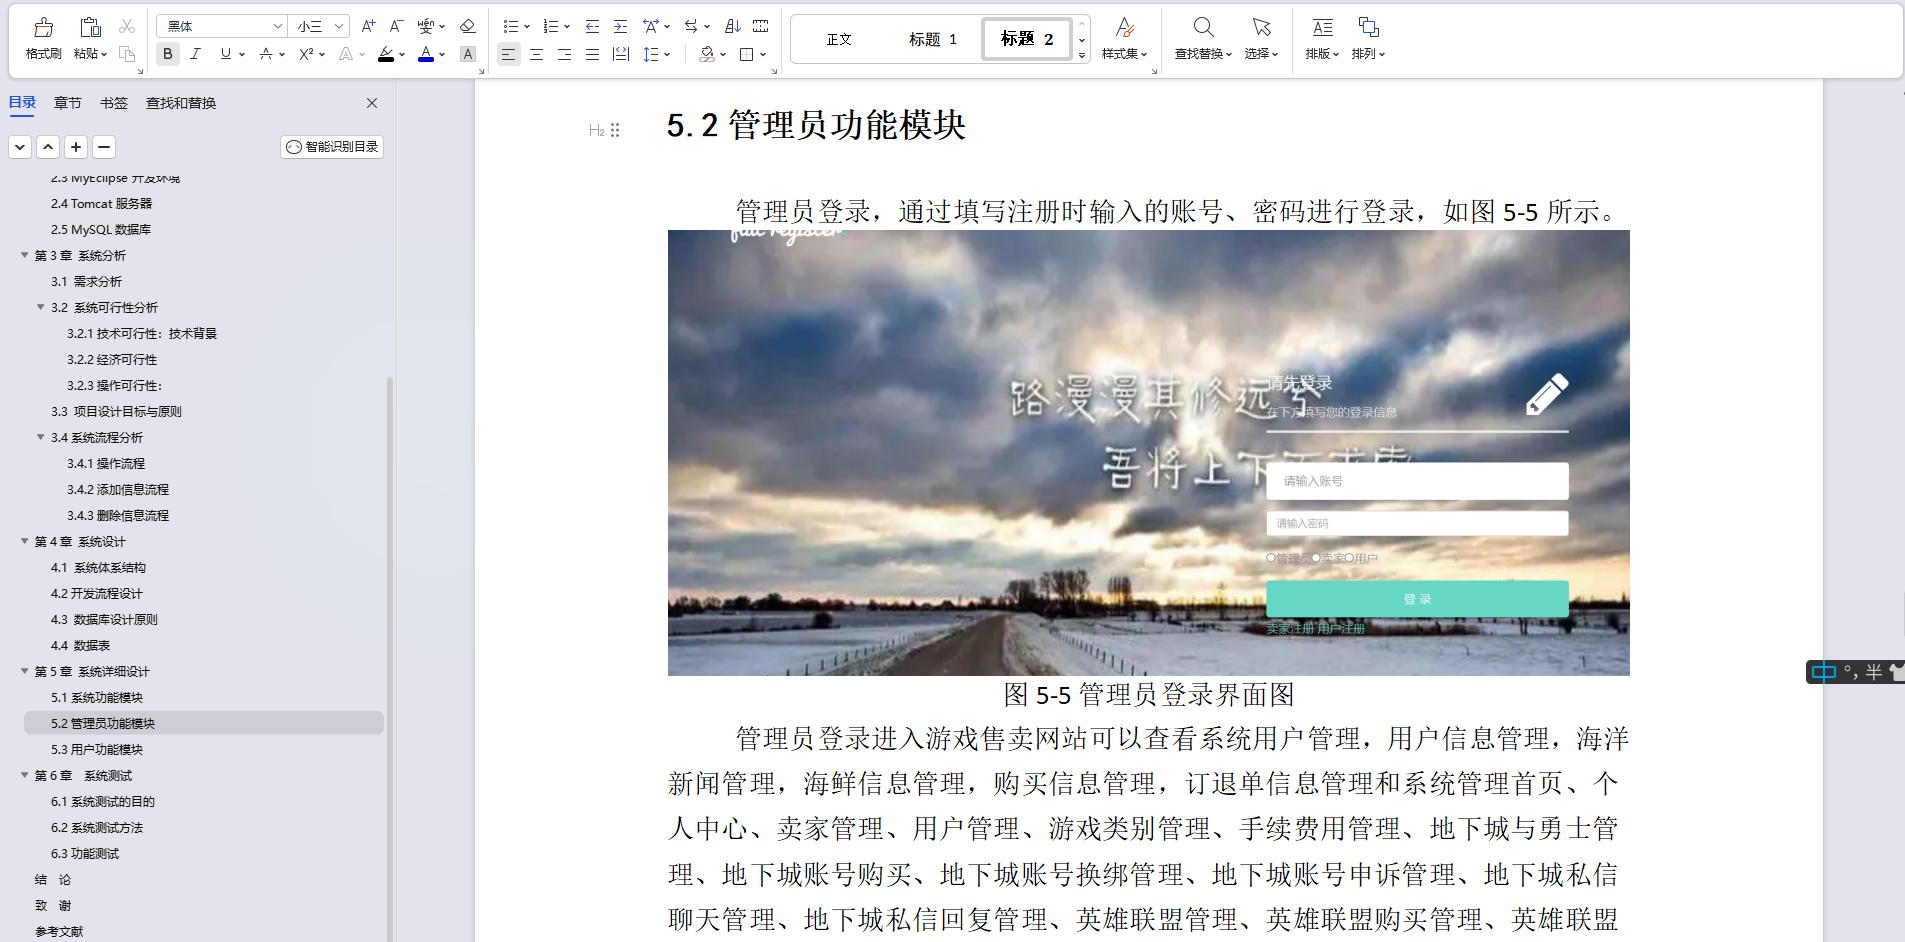1905x942 pixels.
Task: Open the 排列 arrange button
Action: [1368, 39]
